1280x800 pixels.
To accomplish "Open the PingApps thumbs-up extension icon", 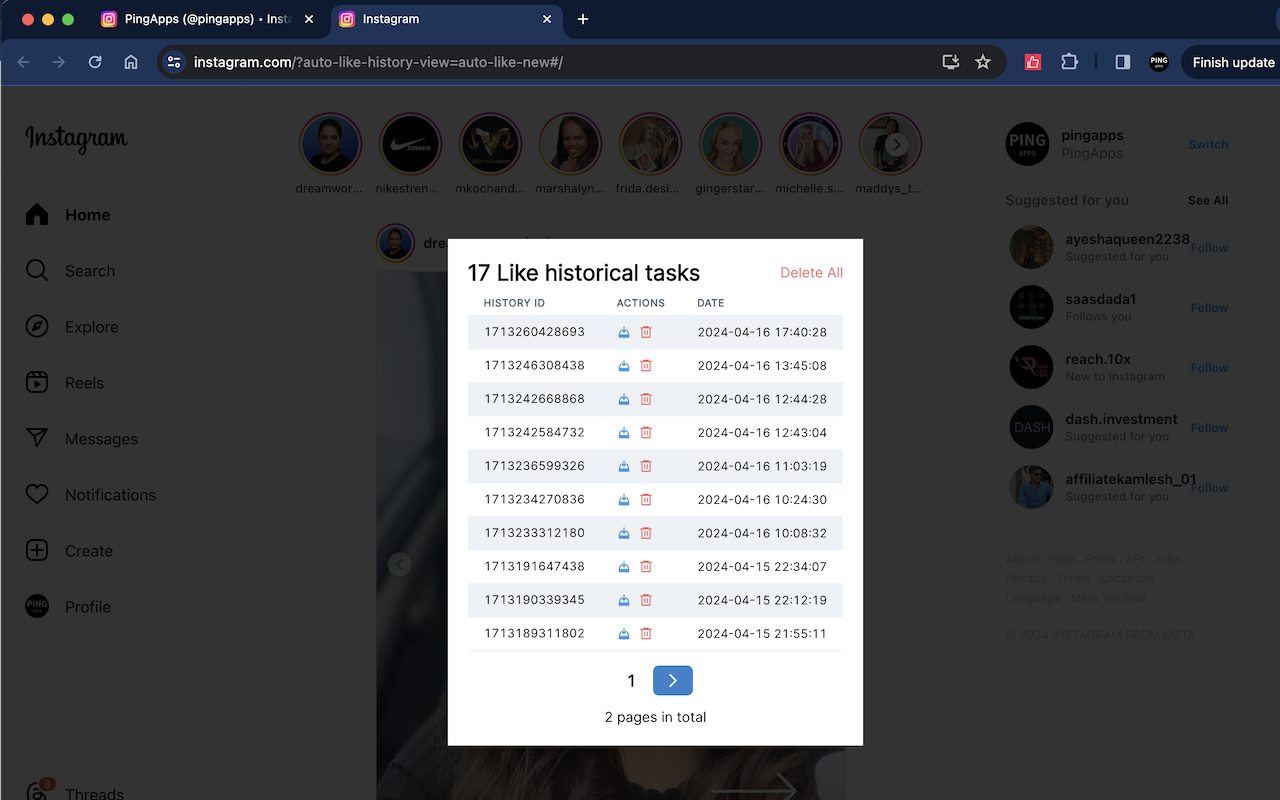I will click(x=1032, y=61).
